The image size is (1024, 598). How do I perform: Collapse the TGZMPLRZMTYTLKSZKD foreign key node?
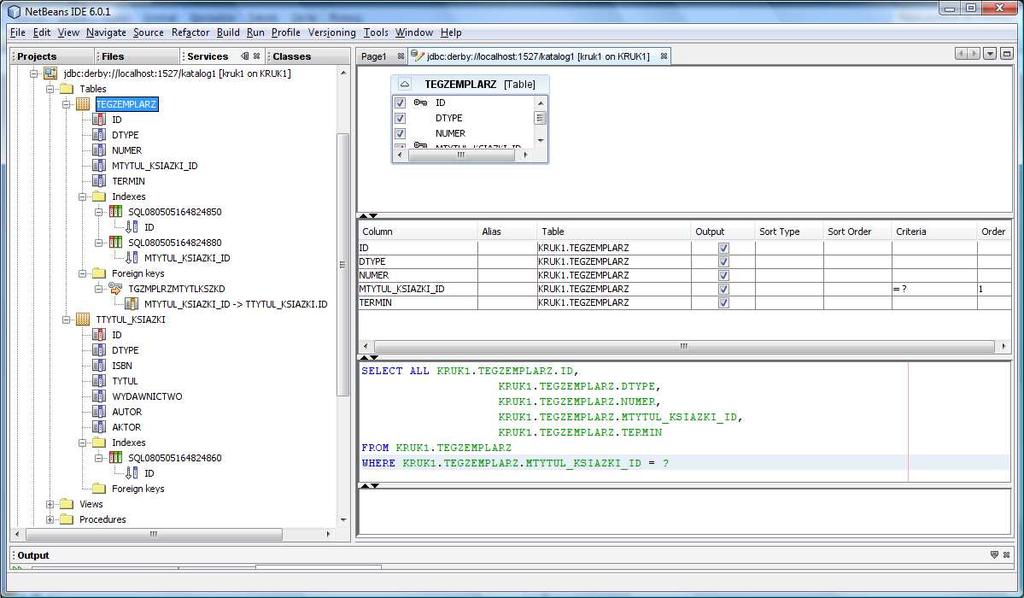(x=99, y=289)
